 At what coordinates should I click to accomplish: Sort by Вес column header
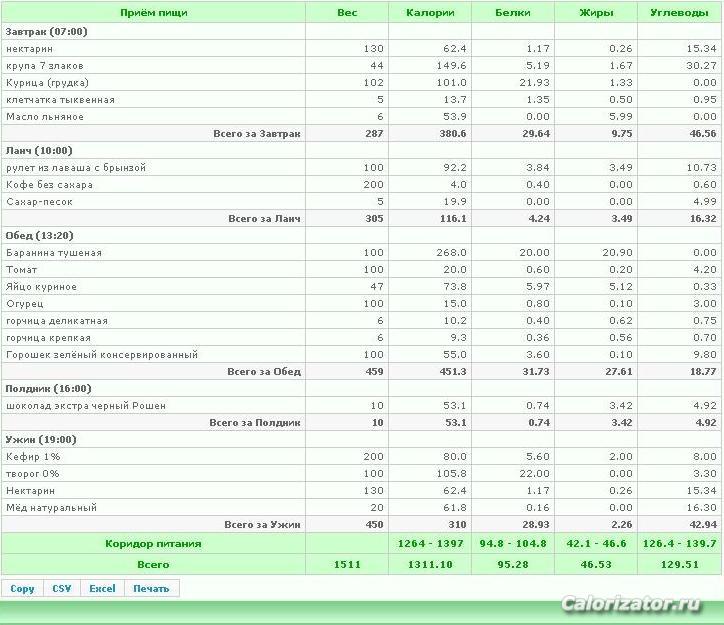click(347, 12)
